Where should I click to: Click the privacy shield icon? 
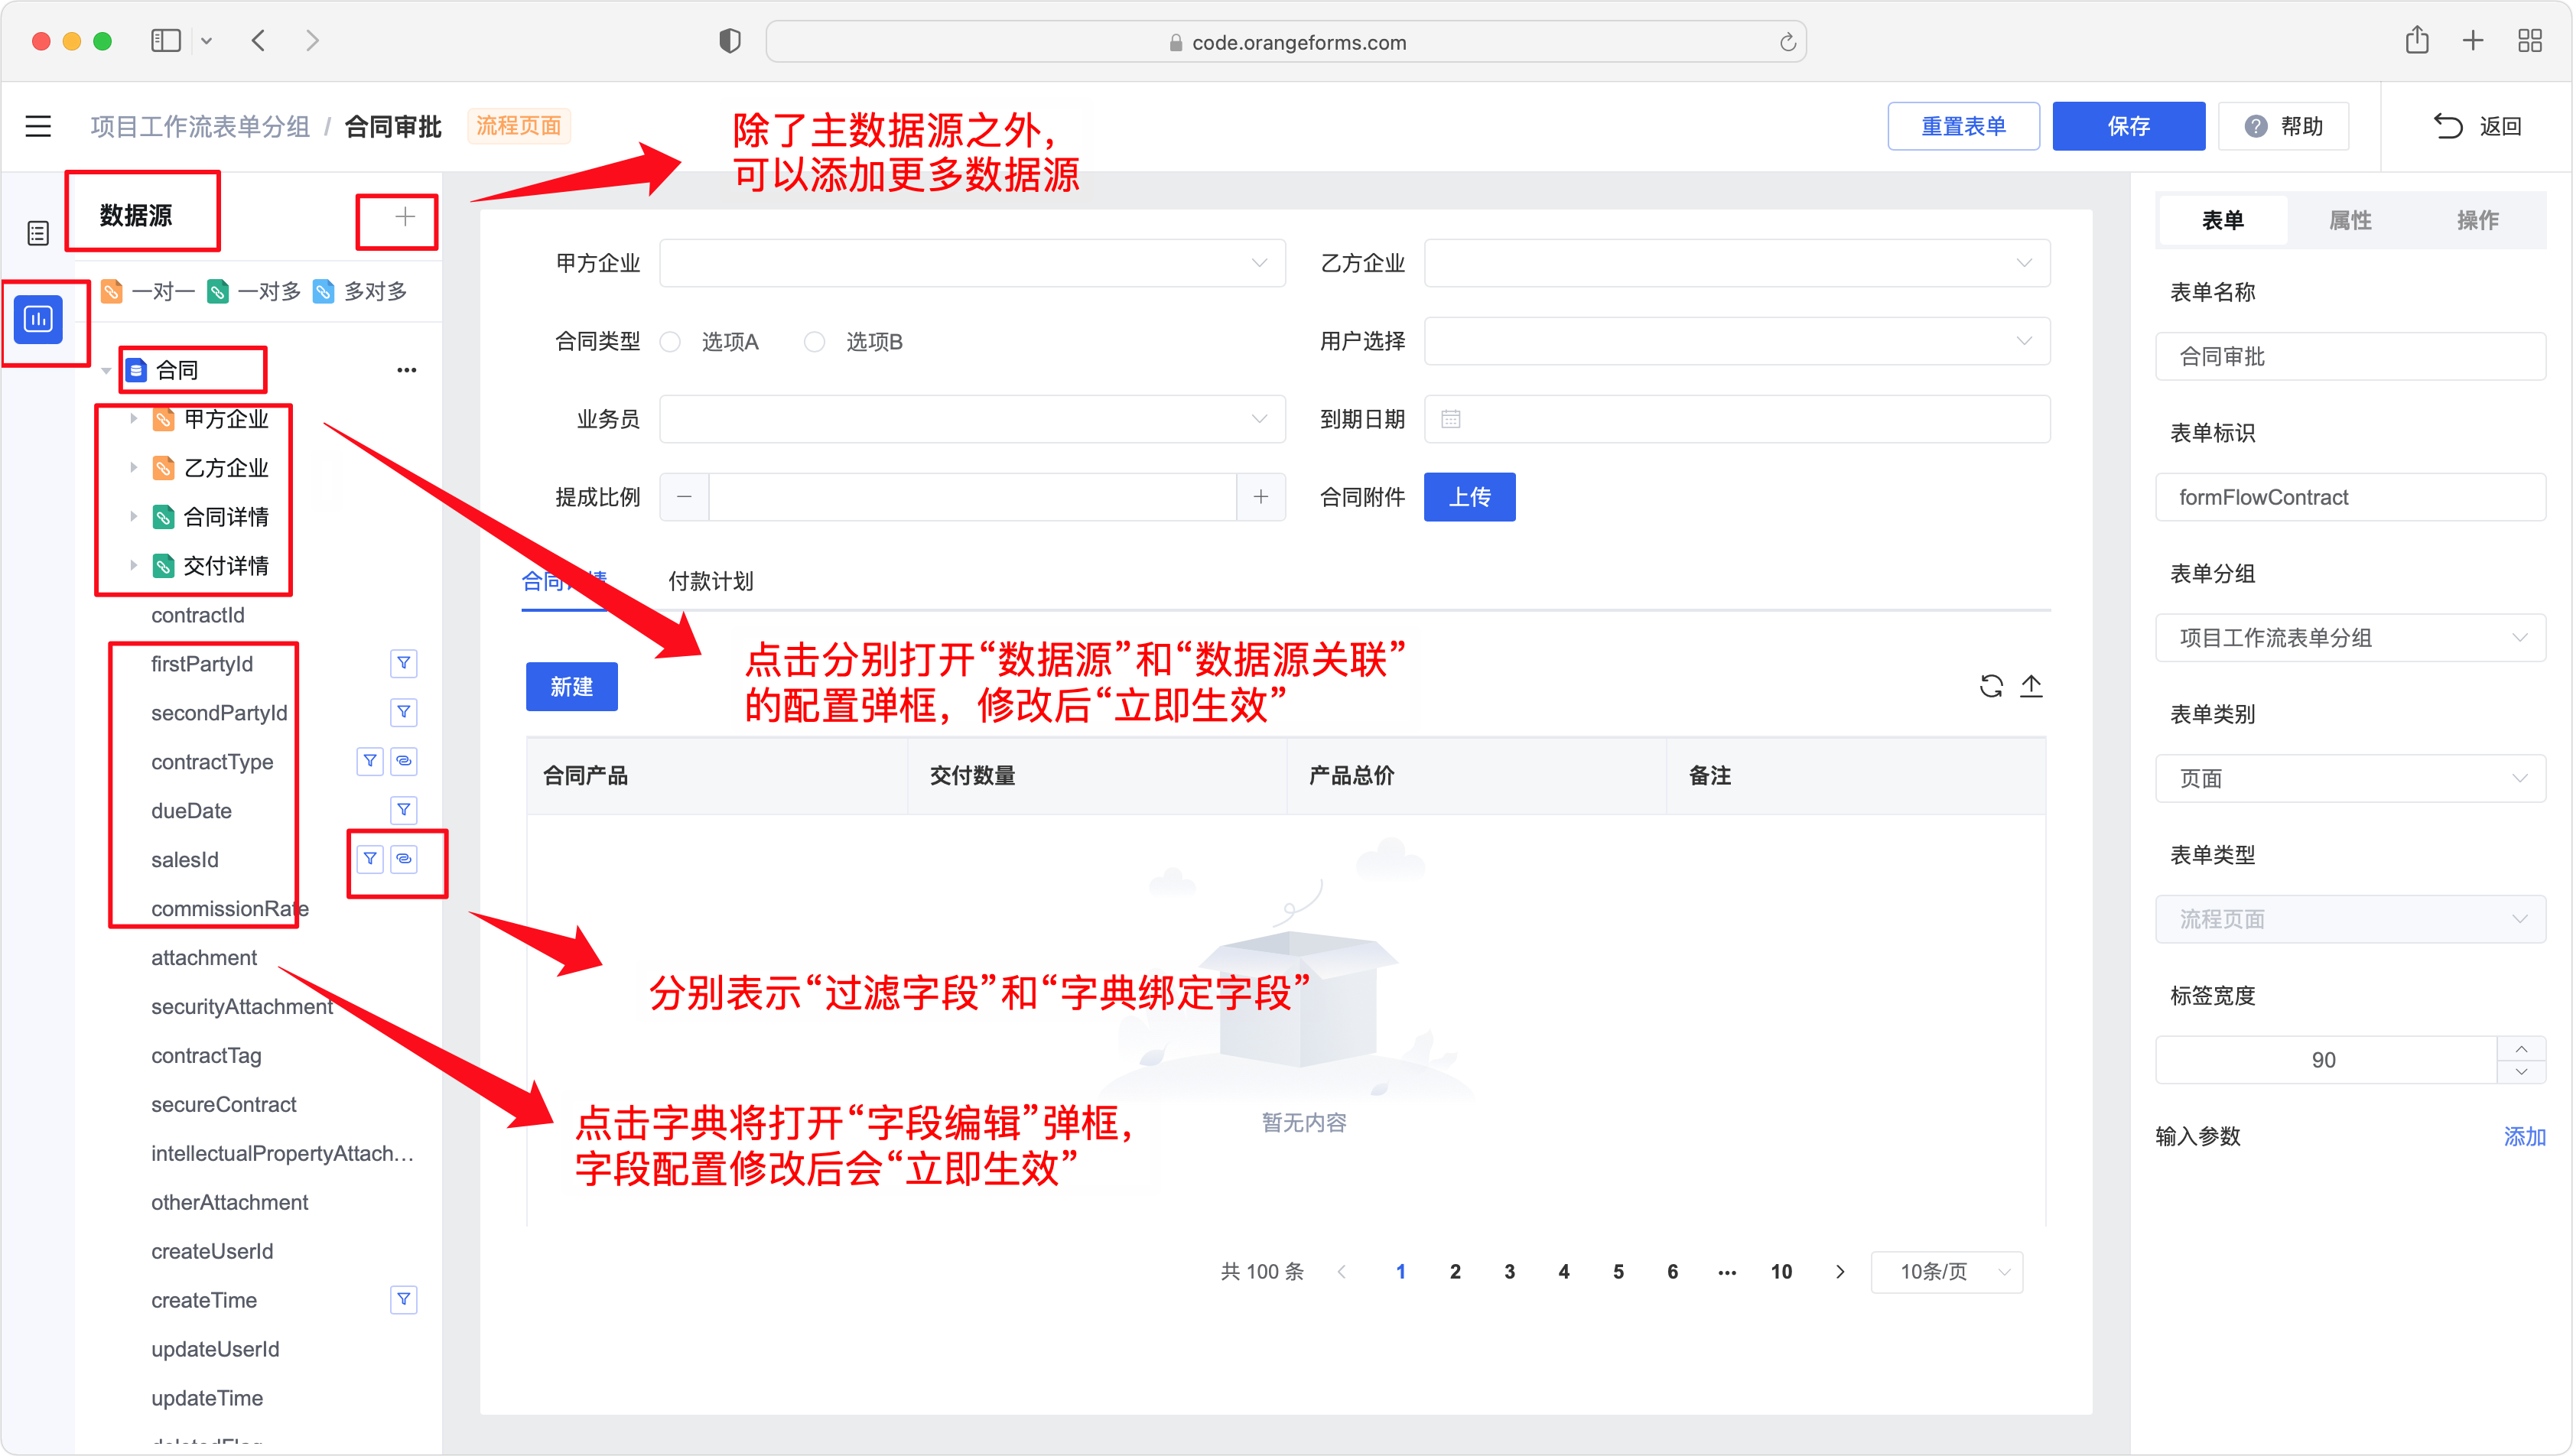click(730, 41)
